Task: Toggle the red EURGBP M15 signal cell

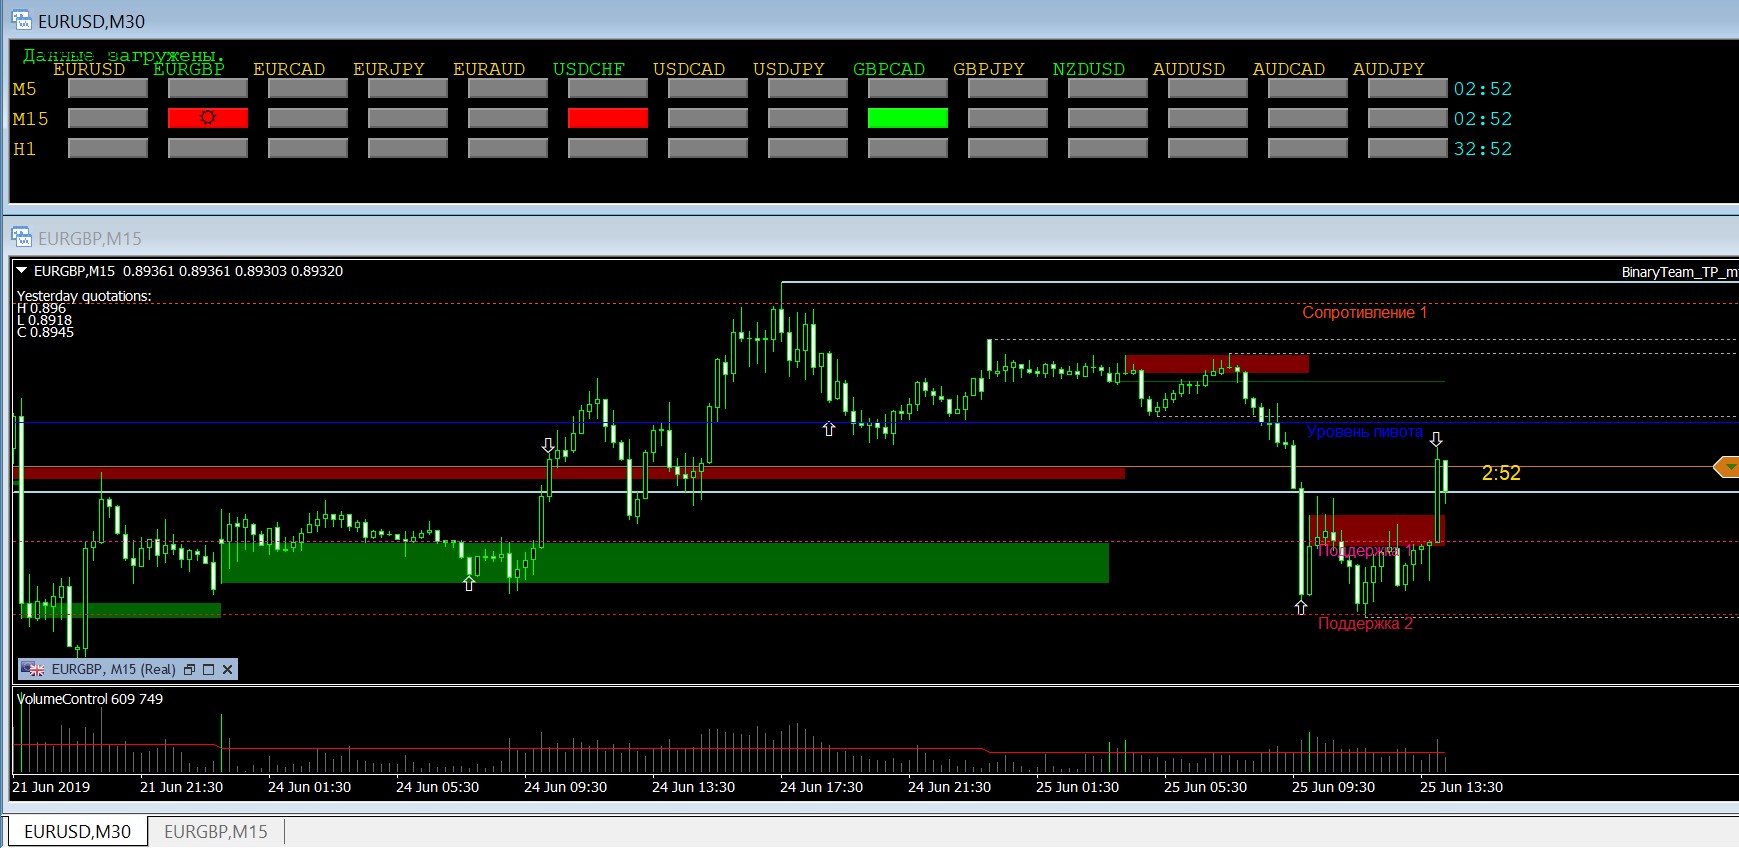Action: pyautogui.click(x=208, y=118)
